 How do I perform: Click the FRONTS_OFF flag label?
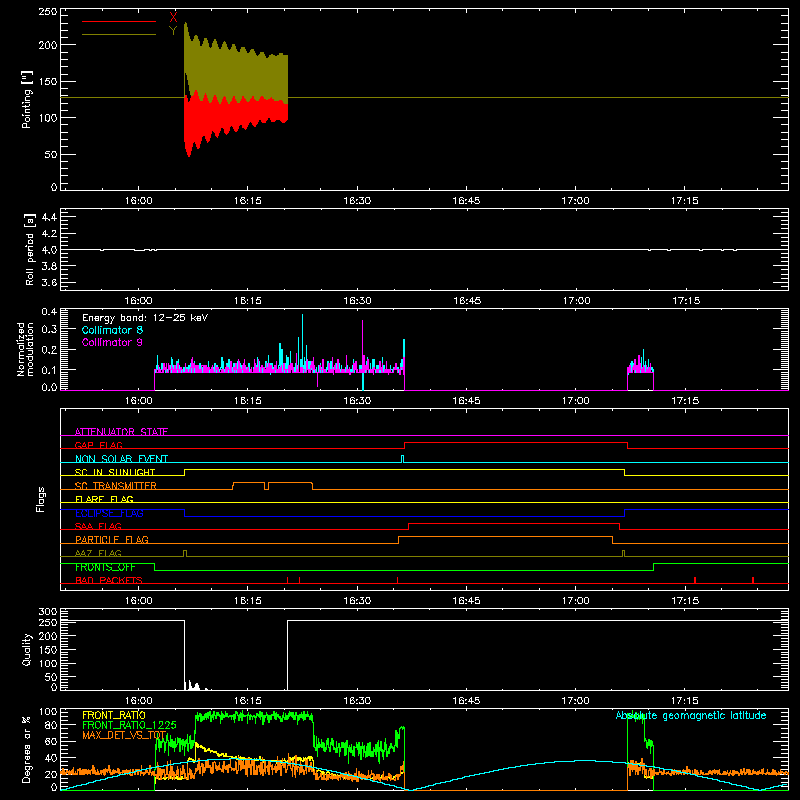pyautogui.click(x=105, y=567)
